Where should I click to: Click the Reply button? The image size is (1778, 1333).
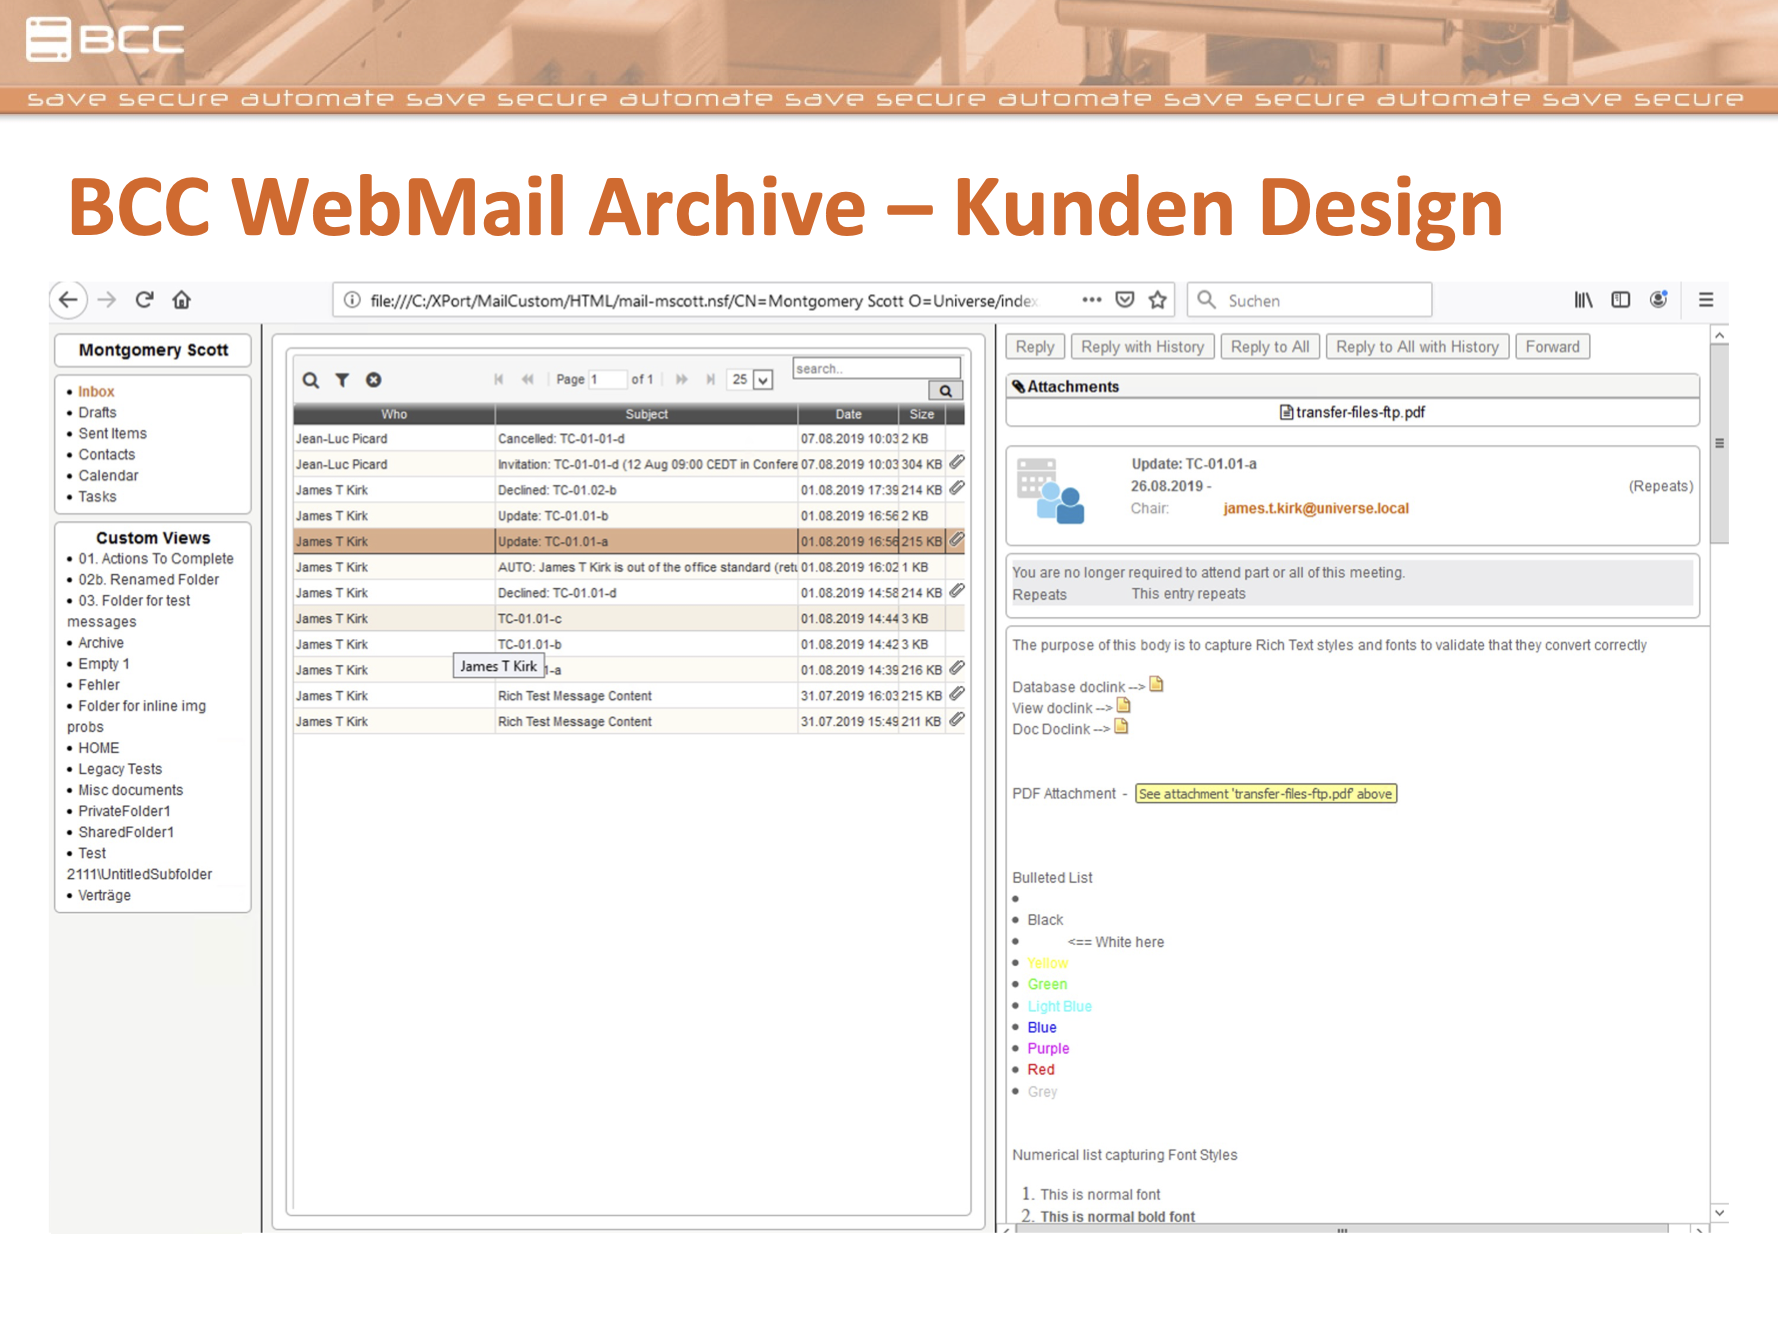click(x=1035, y=346)
